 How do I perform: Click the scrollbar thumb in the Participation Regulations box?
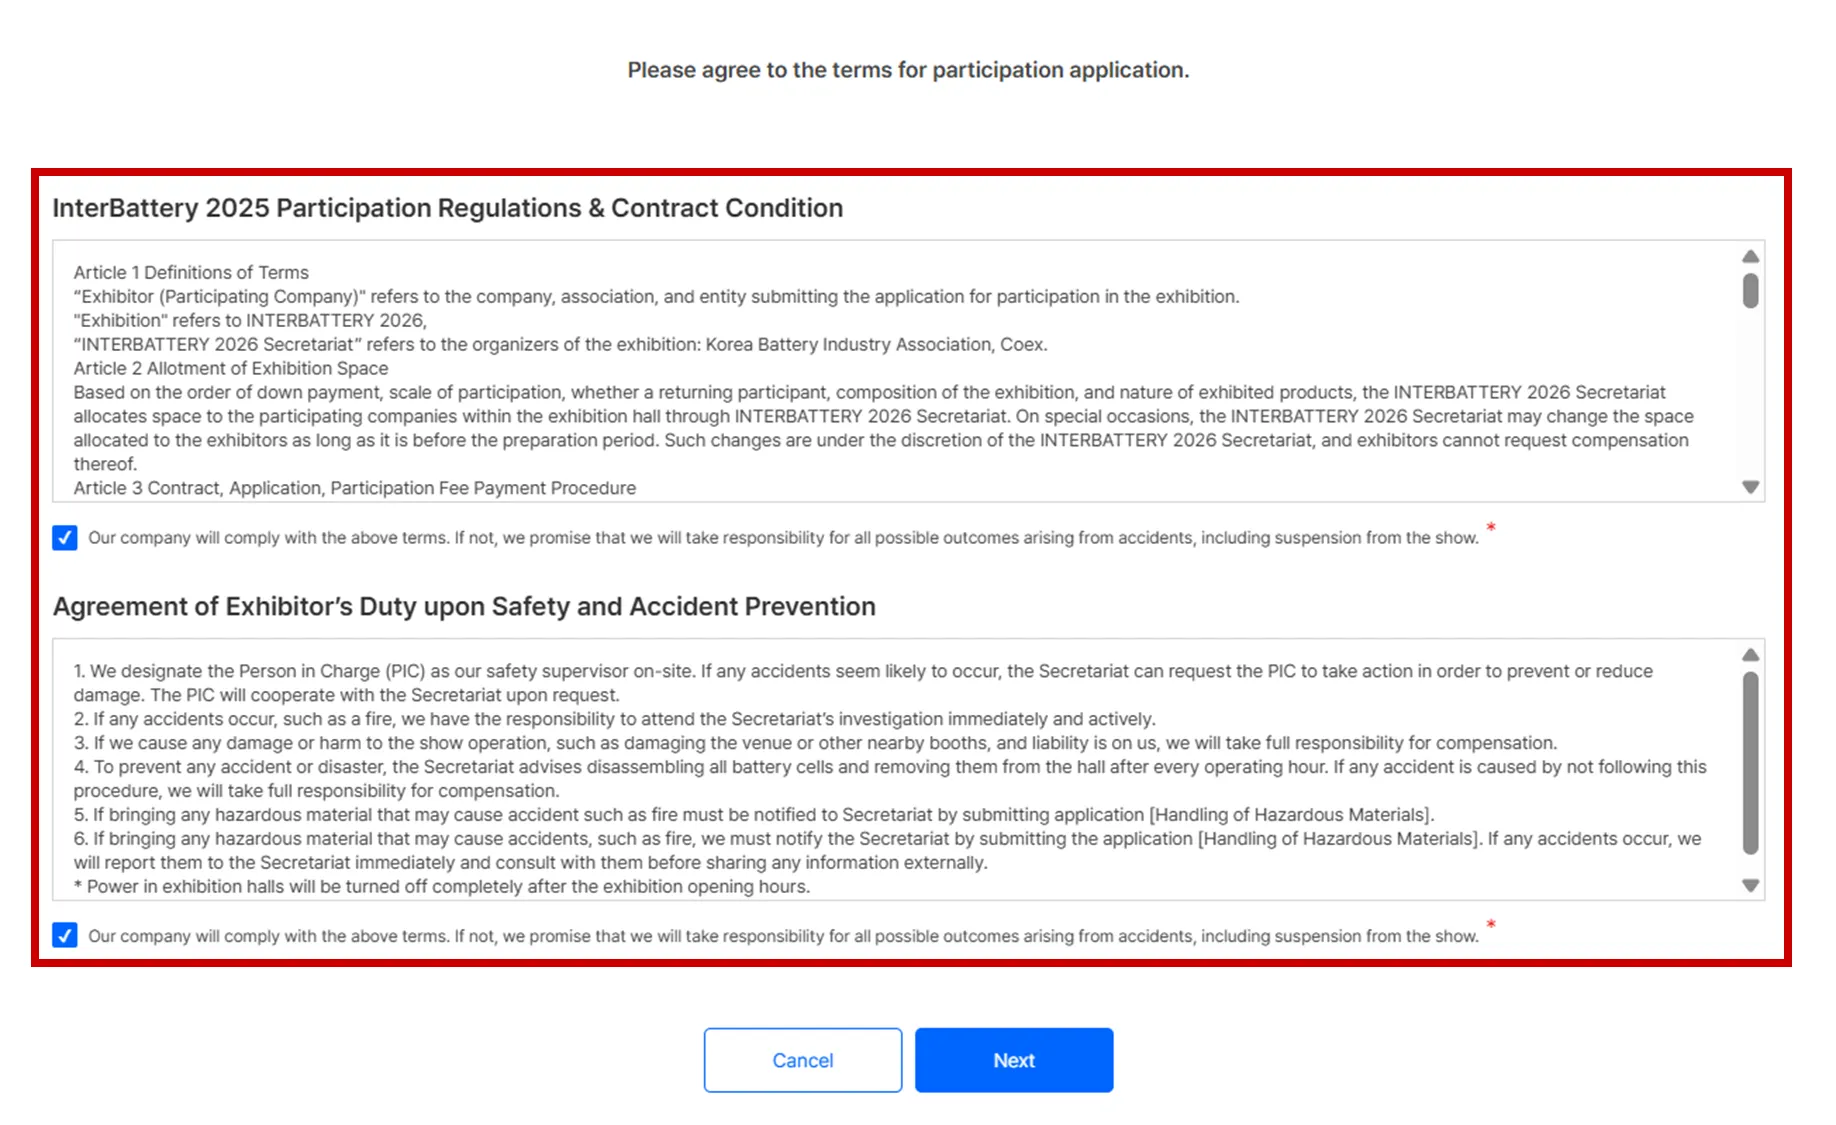pos(1750,291)
